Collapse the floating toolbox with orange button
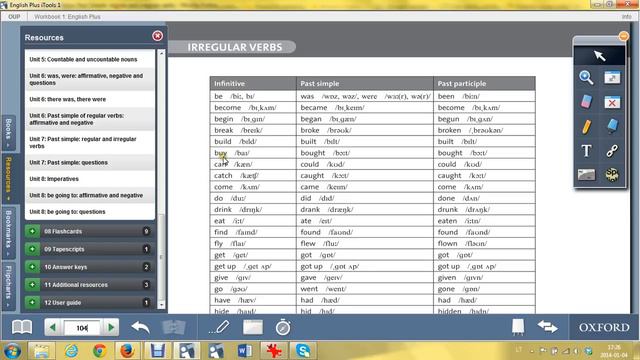 (623, 36)
